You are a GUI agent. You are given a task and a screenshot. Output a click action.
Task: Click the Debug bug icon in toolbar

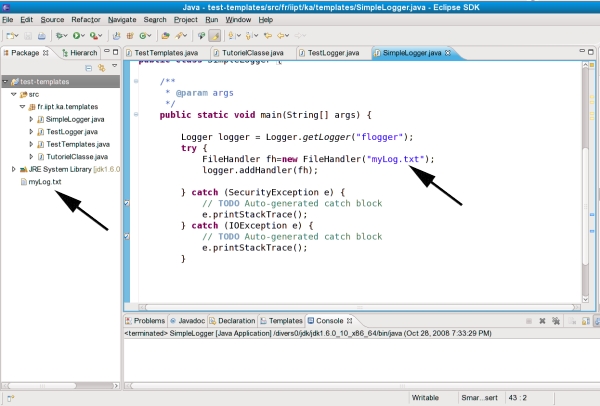click(58, 35)
